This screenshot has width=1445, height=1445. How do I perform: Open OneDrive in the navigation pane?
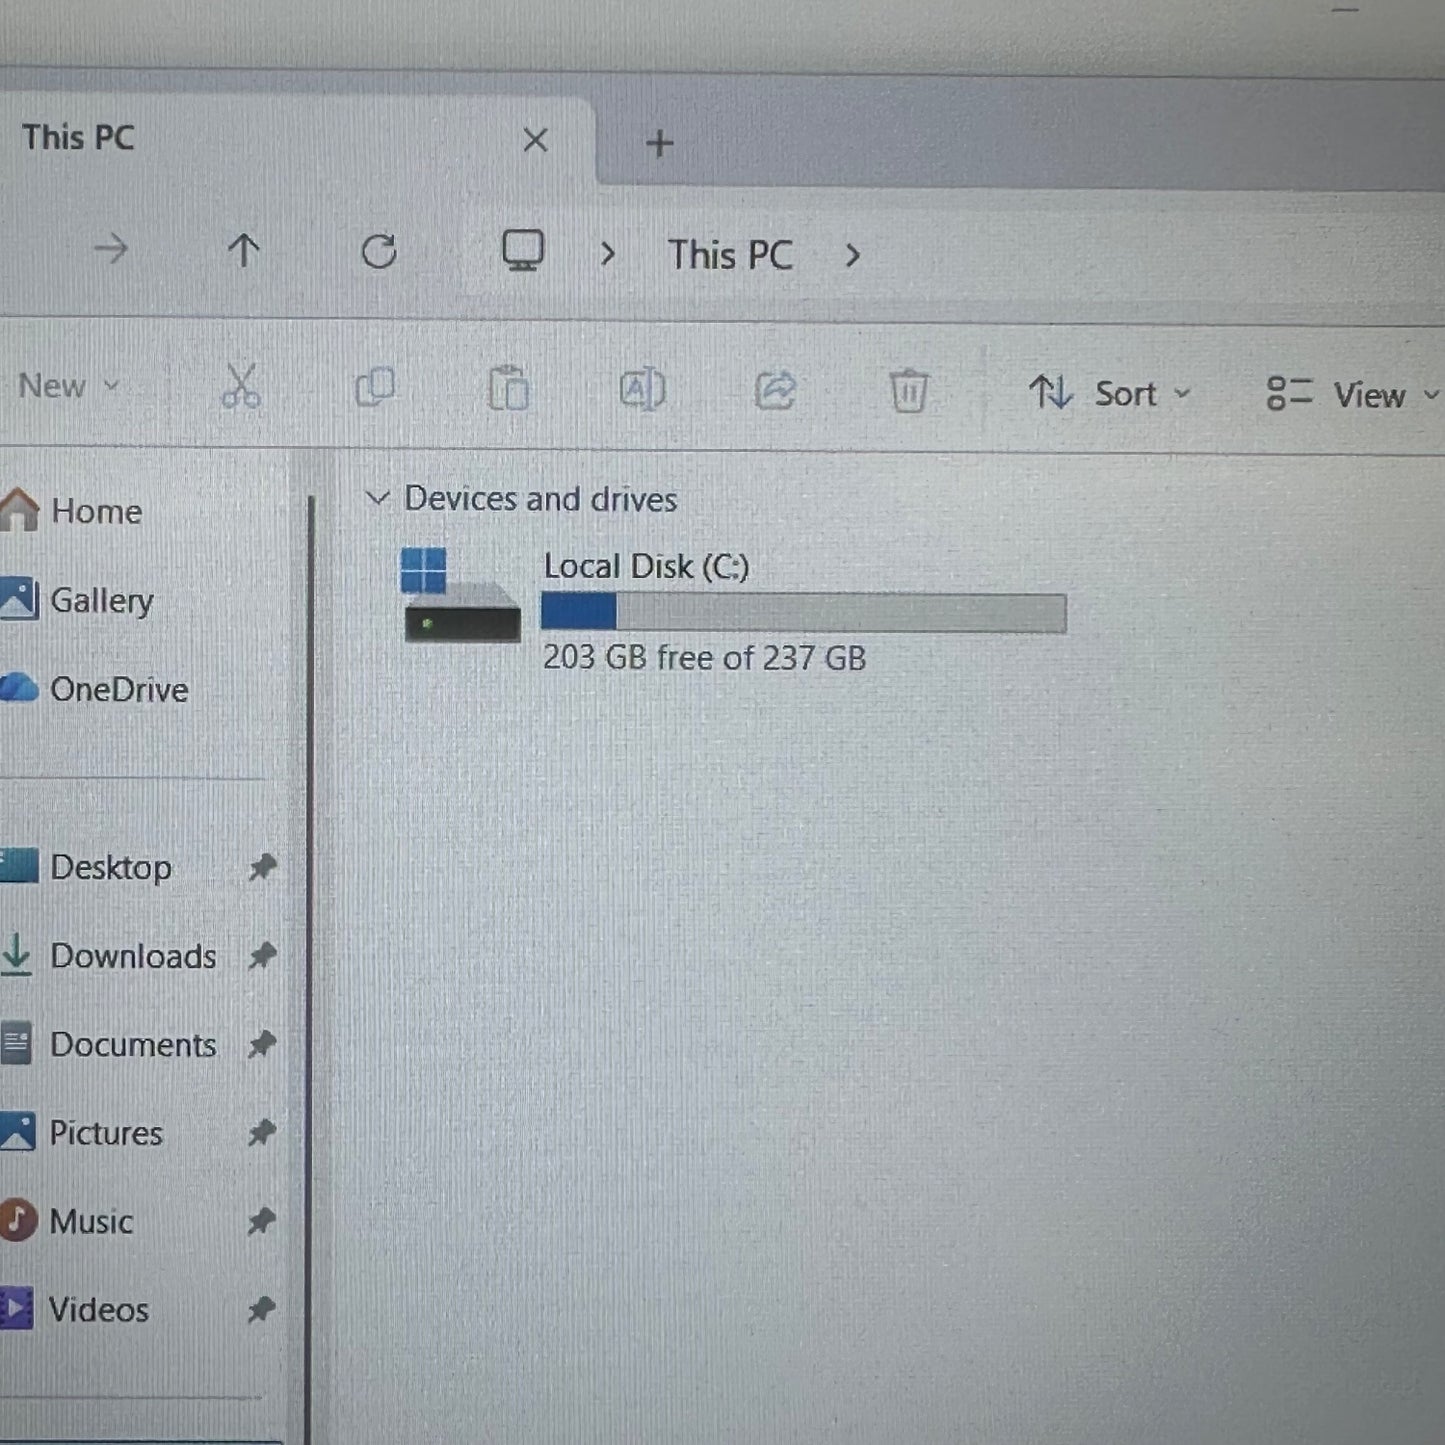[x=118, y=689]
